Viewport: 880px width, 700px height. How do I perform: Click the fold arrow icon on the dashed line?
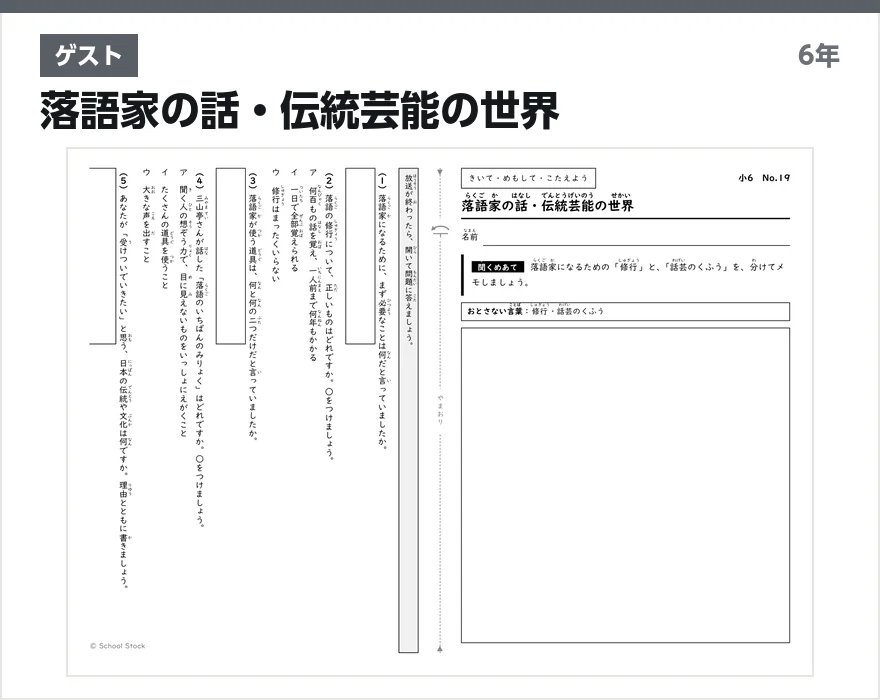[x=440, y=230]
